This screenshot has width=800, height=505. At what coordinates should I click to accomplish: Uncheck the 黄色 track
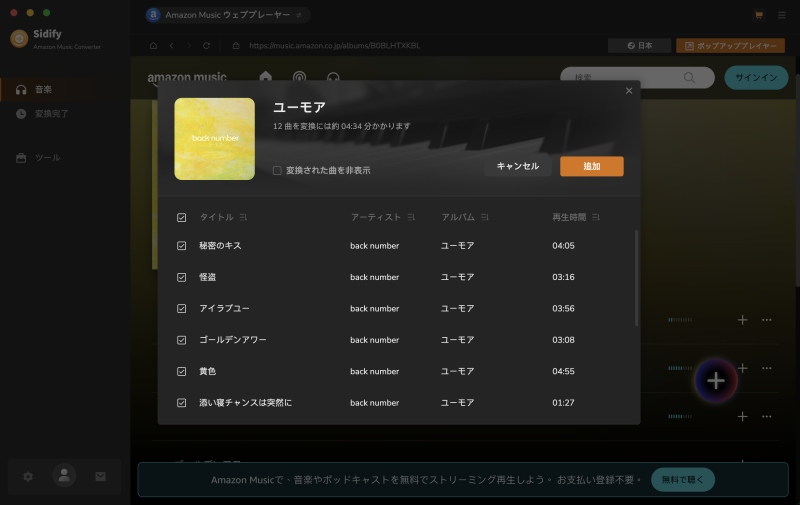[x=182, y=371]
